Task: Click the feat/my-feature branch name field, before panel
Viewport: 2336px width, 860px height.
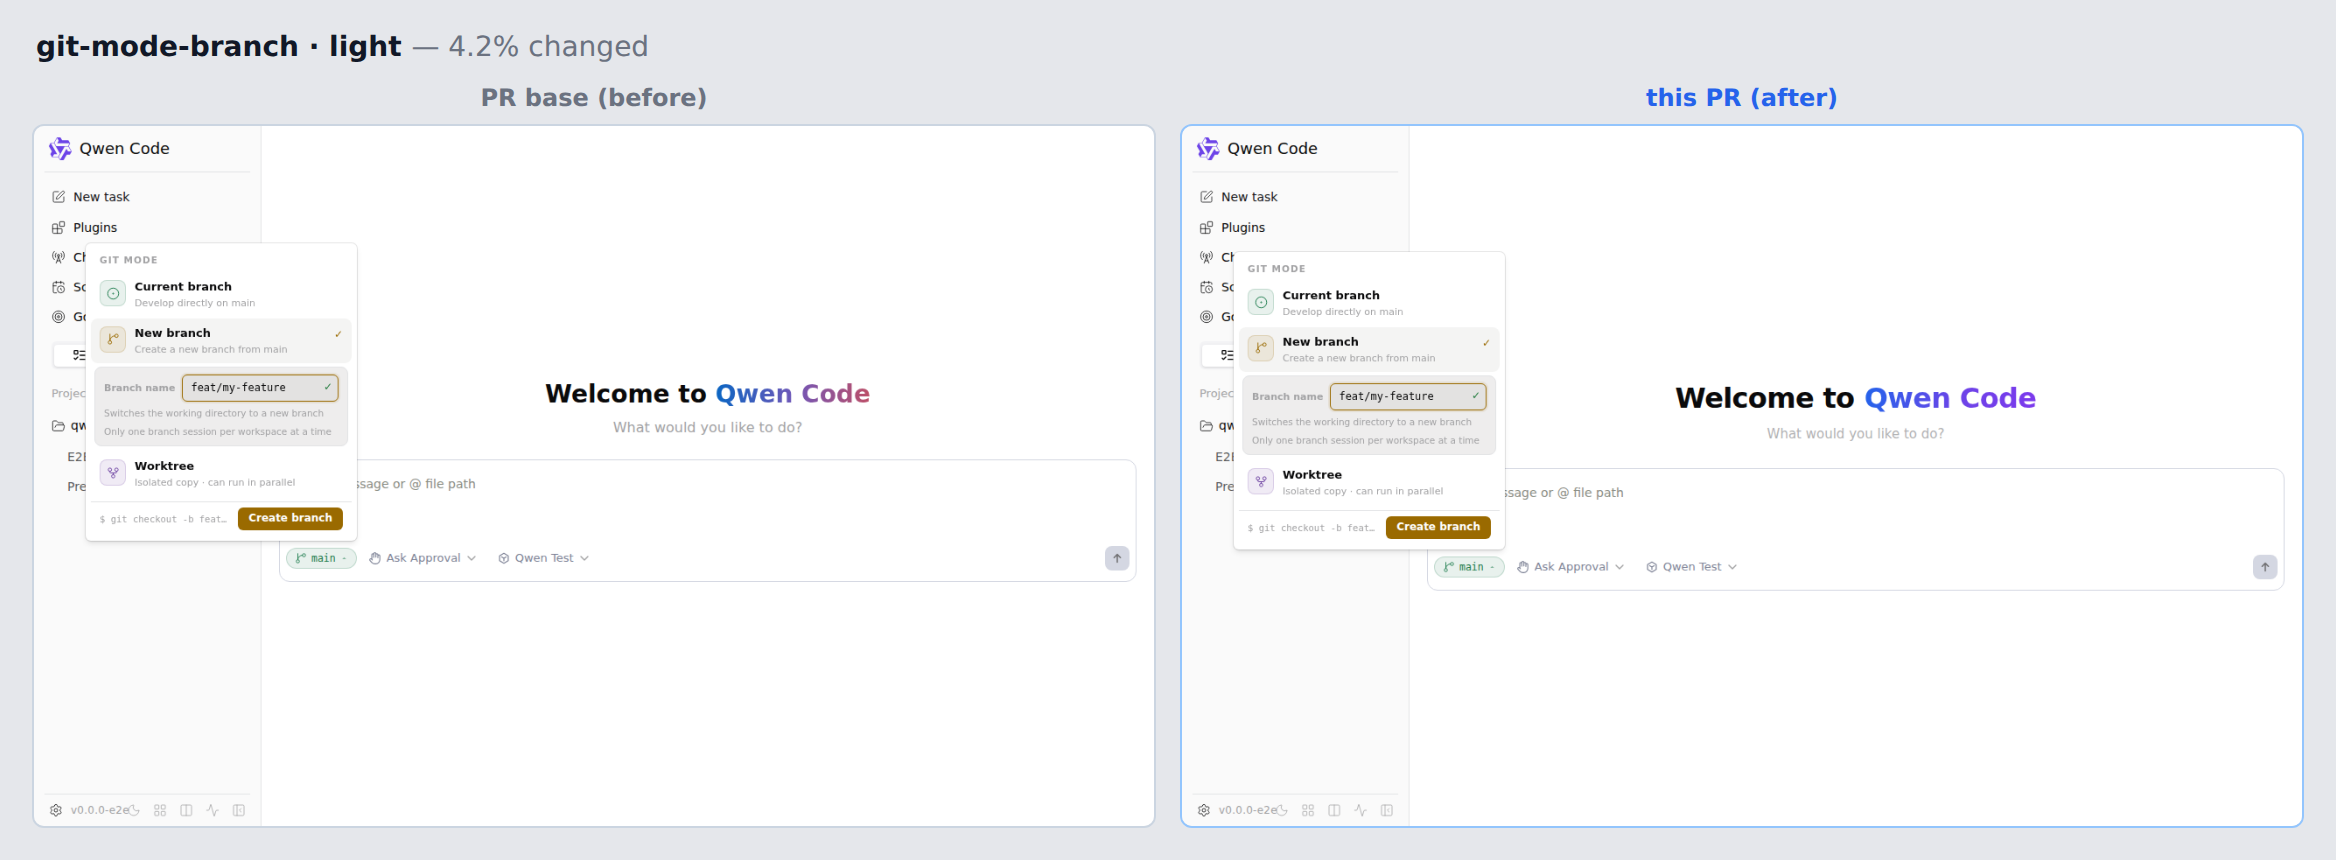Action: tap(260, 388)
